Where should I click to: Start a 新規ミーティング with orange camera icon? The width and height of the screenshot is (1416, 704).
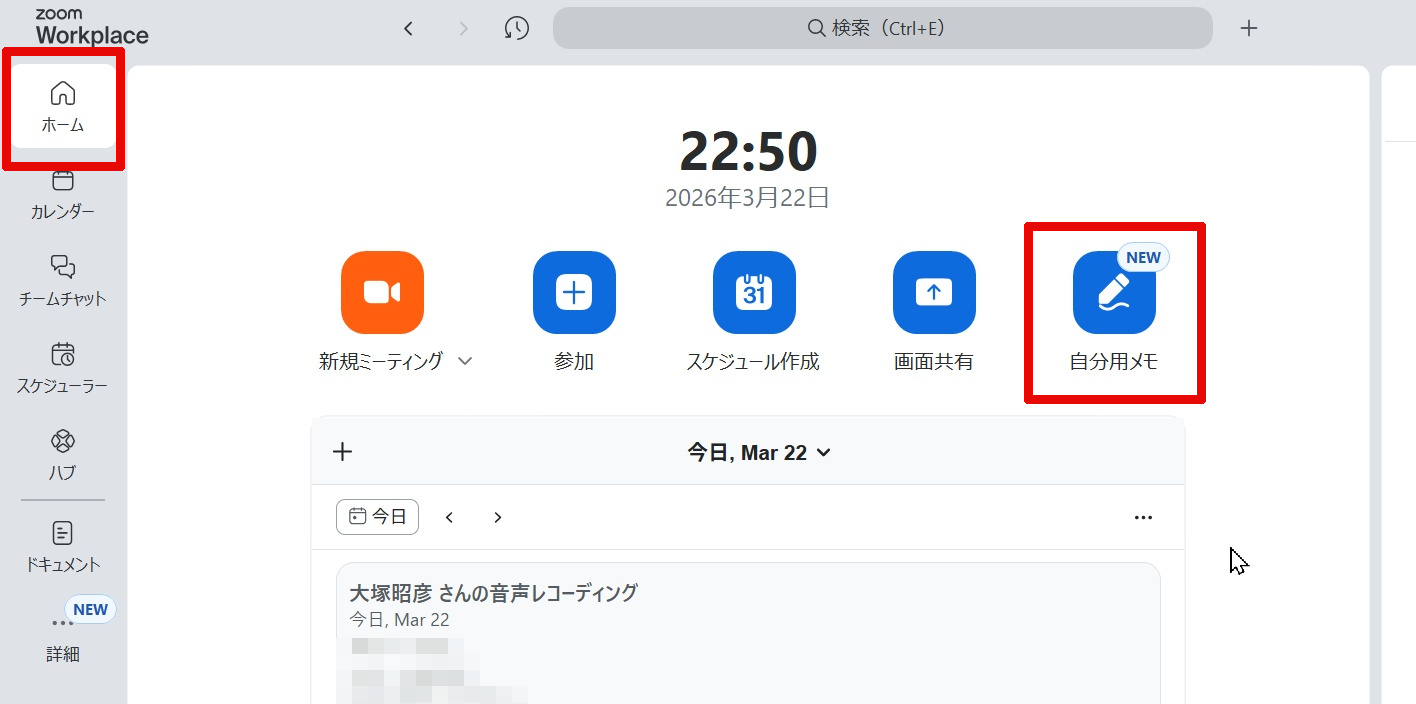[382, 292]
